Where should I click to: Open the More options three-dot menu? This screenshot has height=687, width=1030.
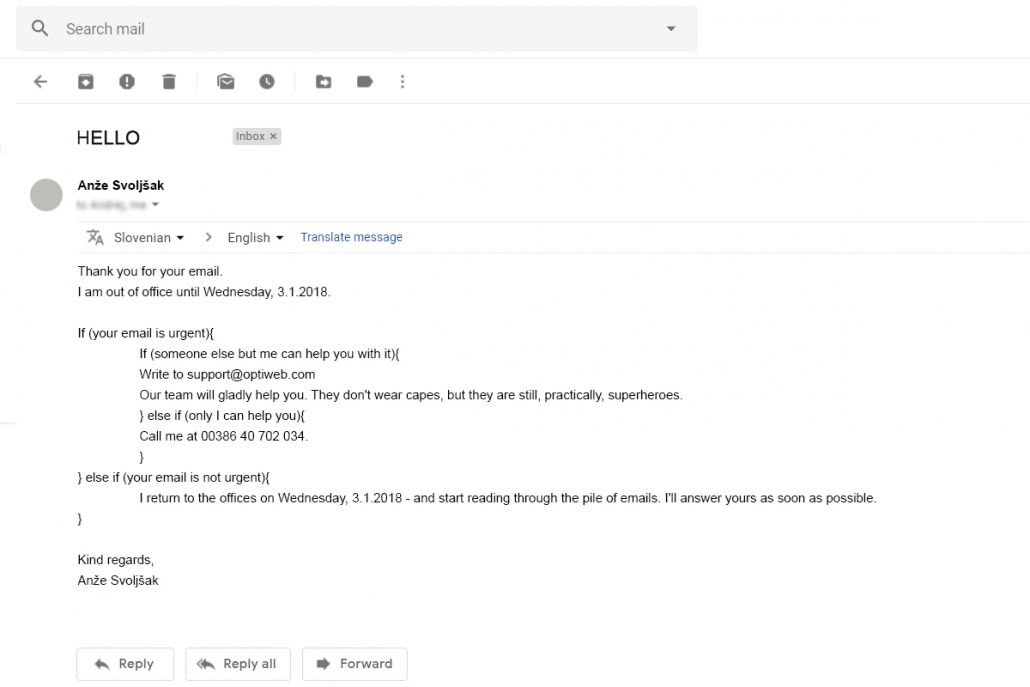[x=402, y=82]
